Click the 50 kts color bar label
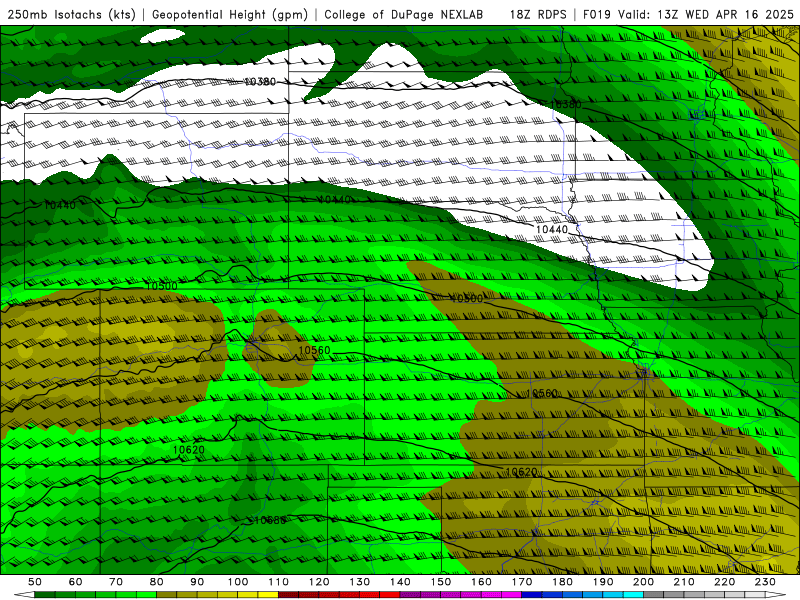The image size is (800, 600). [x=35, y=582]
